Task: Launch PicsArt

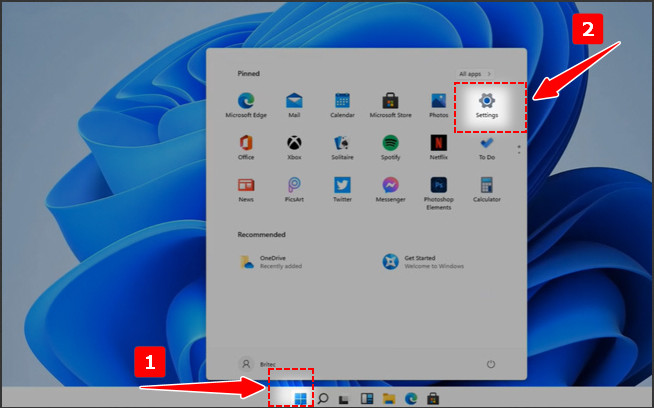Action: [x=294, y=190]
